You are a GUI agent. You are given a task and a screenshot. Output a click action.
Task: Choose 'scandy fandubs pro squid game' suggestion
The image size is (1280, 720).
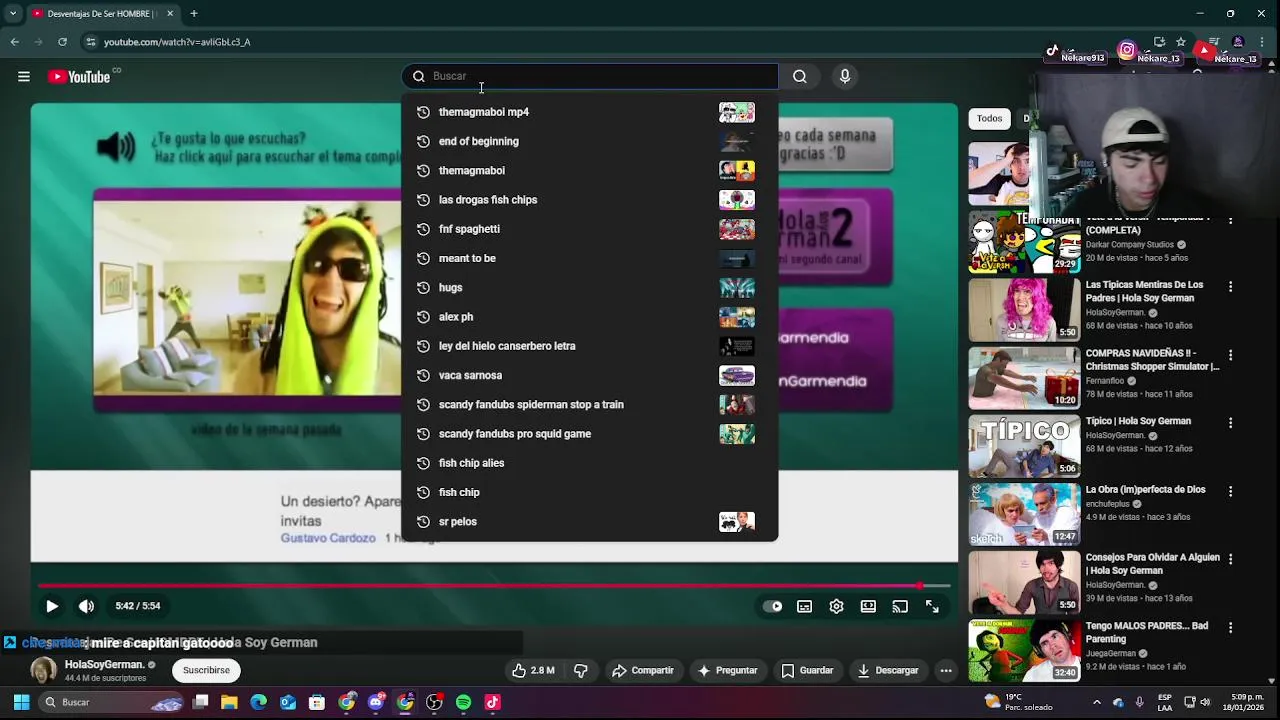pyautogui.click(x=590, y=434)
